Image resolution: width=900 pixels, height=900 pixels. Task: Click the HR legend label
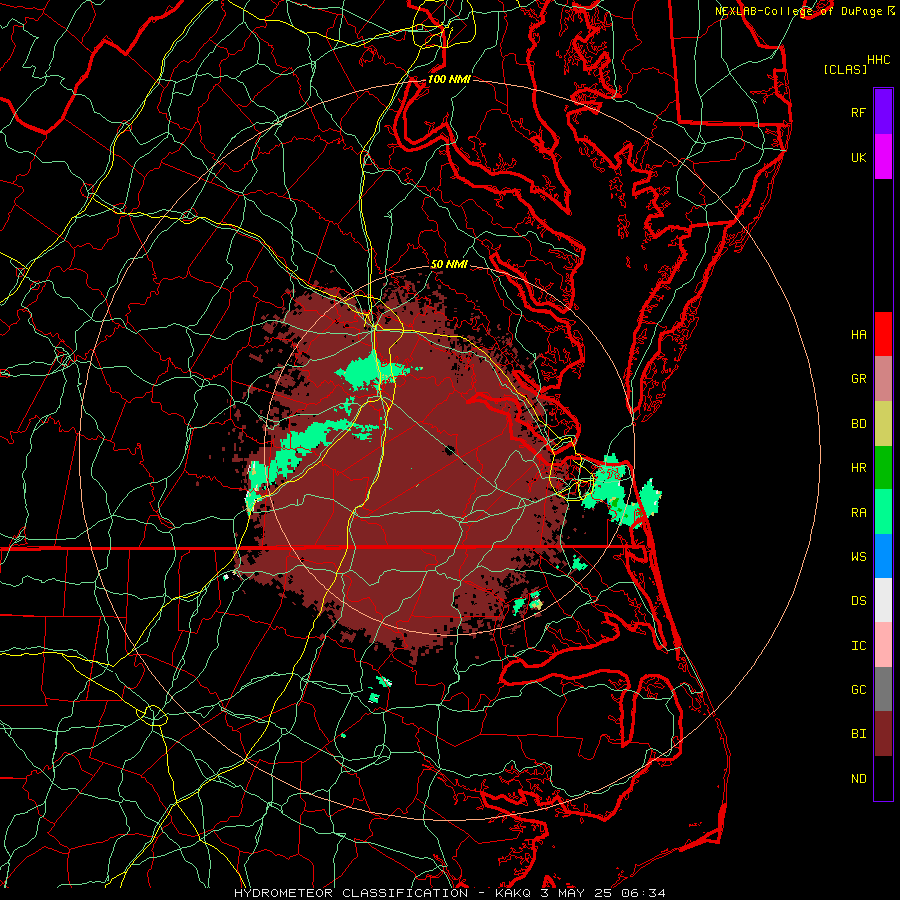[858, 468]
